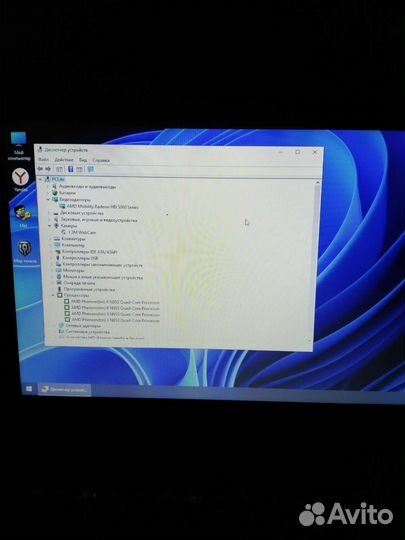Screen dimensions: 405x540
Task: Click the device tree scrollbar down arrow
Action: (310, 340)
